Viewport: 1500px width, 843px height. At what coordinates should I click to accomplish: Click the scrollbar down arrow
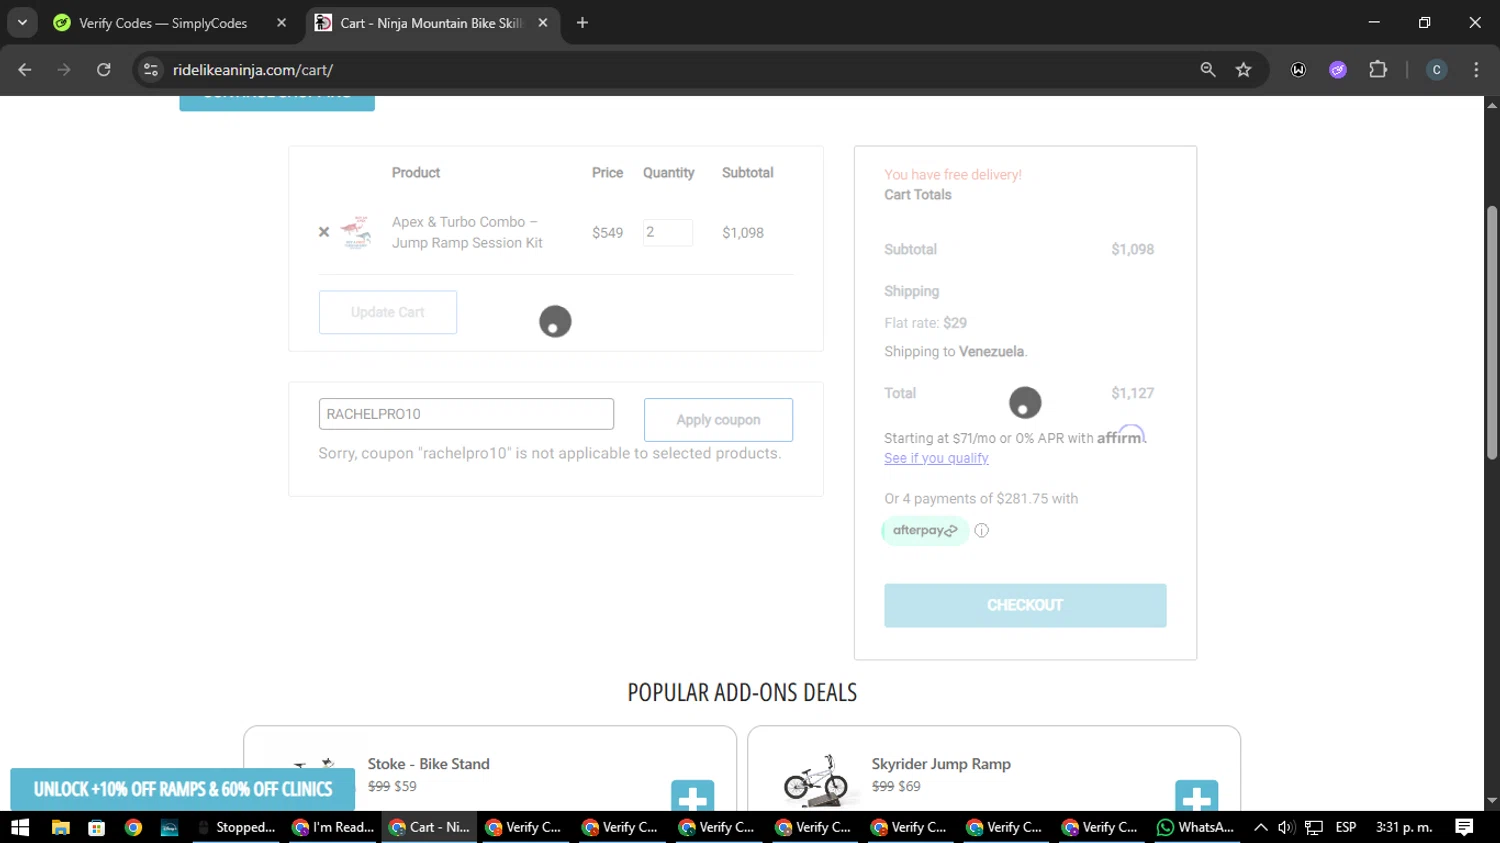(1492, 801)
